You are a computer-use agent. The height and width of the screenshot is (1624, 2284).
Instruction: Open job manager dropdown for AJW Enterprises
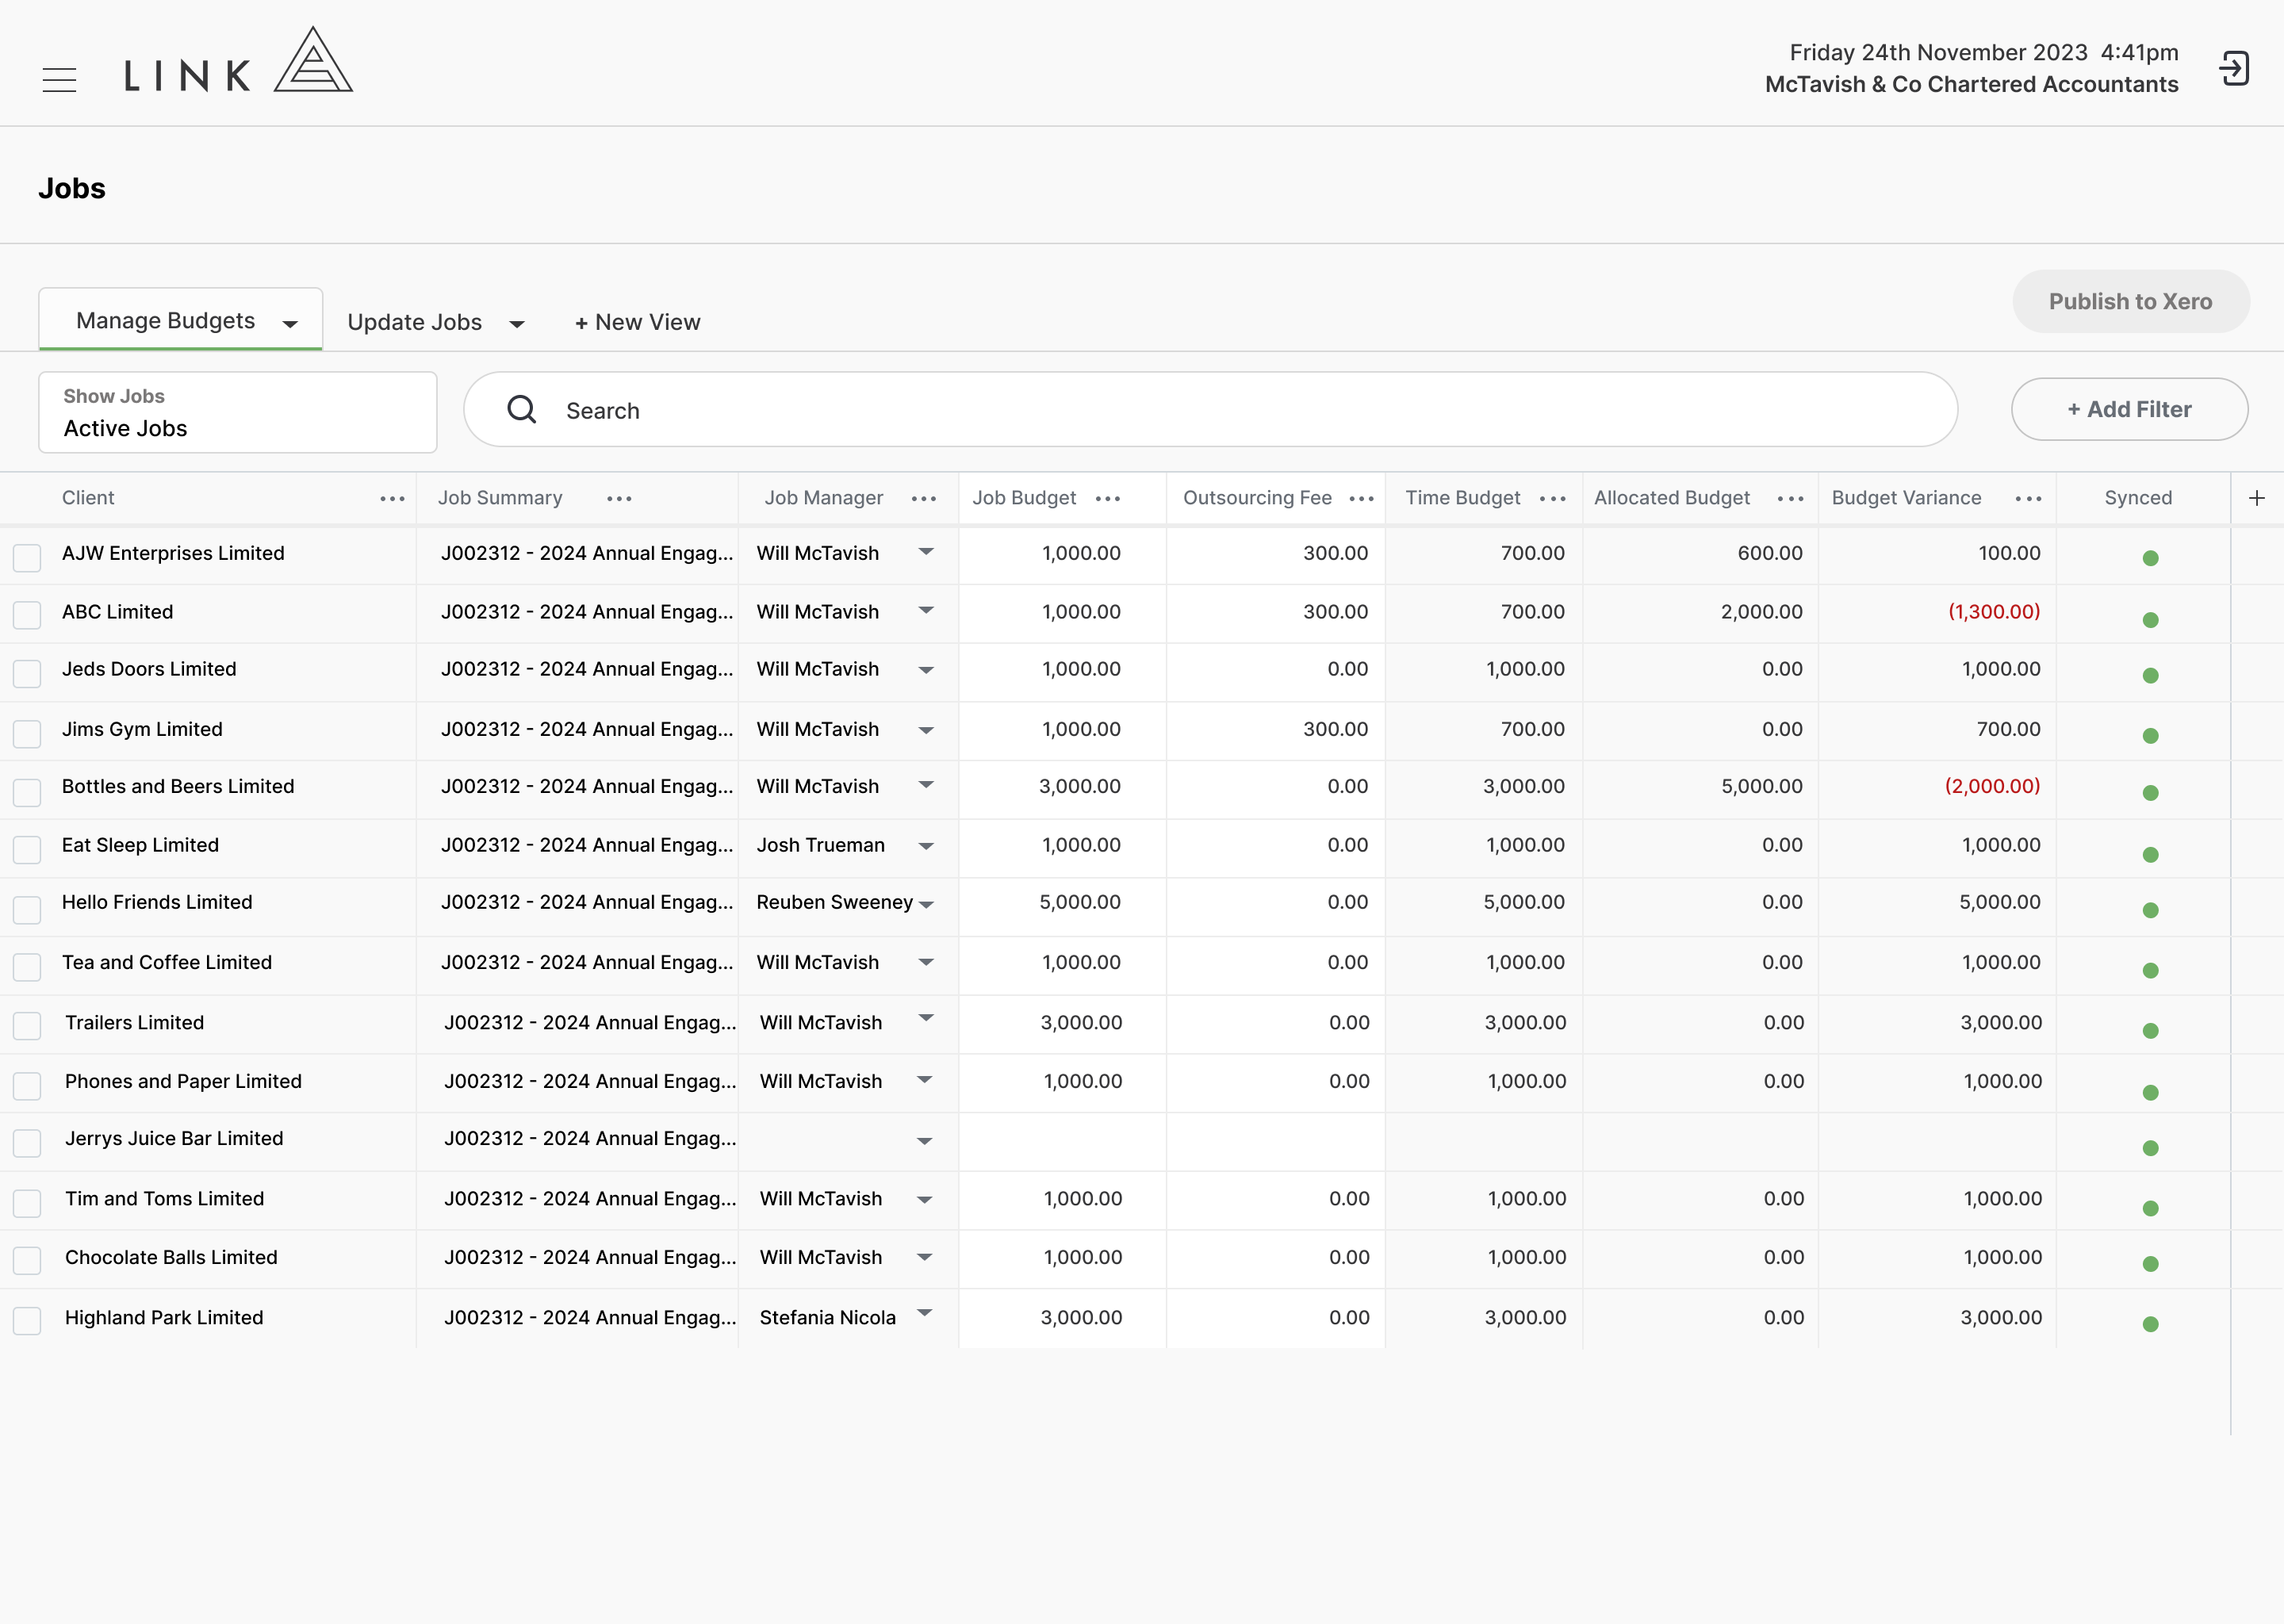(x=926, y=552)
